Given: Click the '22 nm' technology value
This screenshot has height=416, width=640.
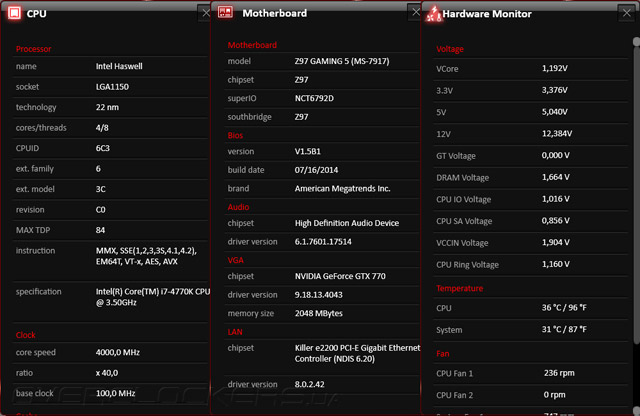Looking at the screenshot, I should 107,107.
